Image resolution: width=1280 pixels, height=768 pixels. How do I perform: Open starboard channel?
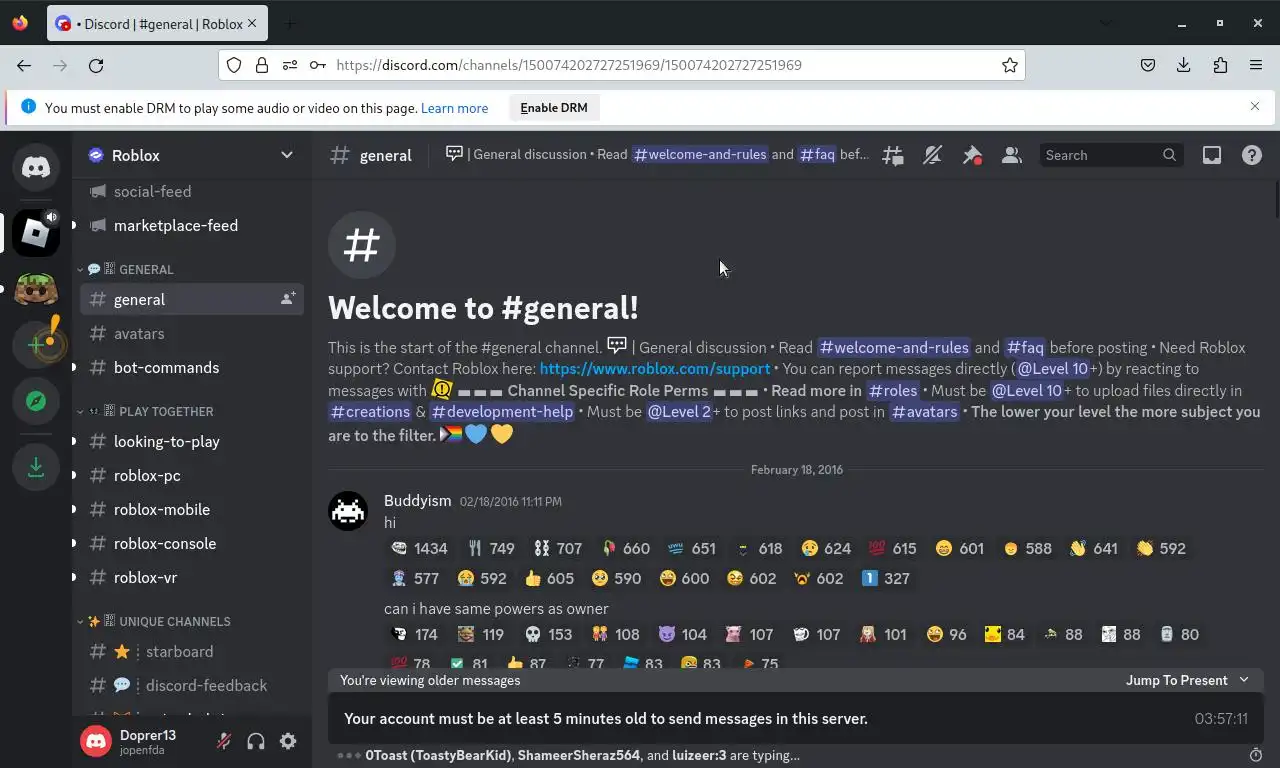tap(191, 651)
